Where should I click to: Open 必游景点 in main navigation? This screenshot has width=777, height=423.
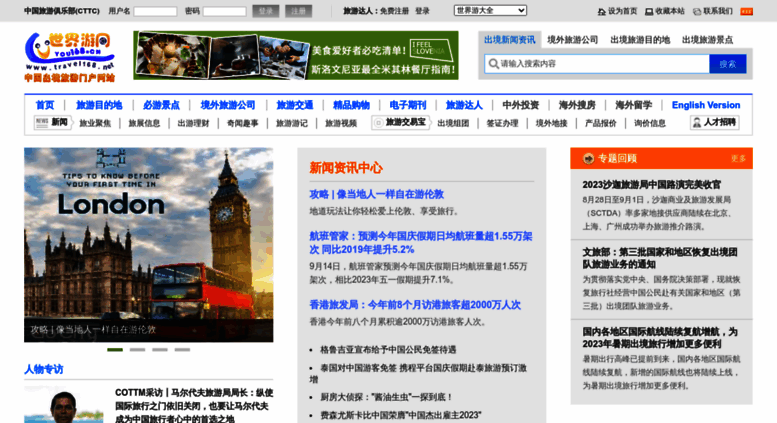pos(161,105)
